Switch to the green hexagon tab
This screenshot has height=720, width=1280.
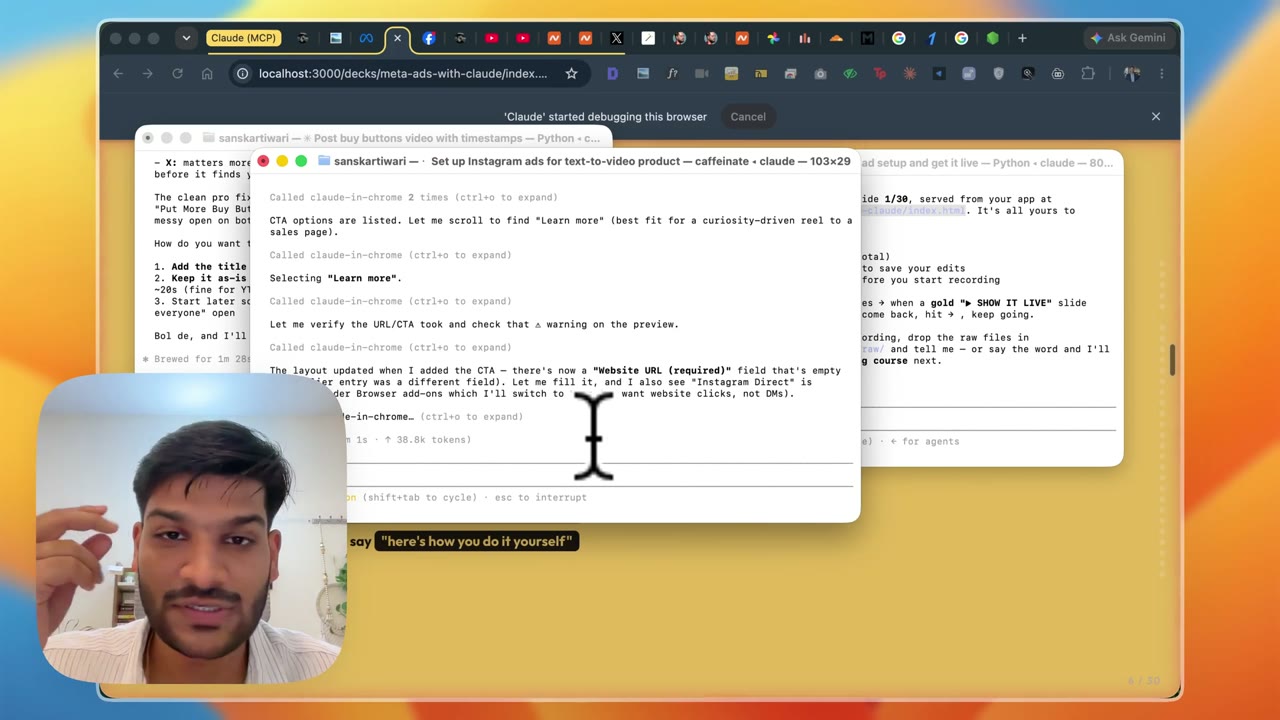992,38
